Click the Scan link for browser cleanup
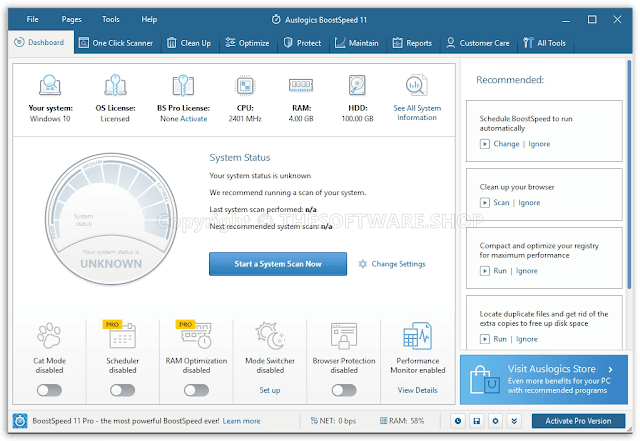The image size is (640, 441). tap(501, 203)
